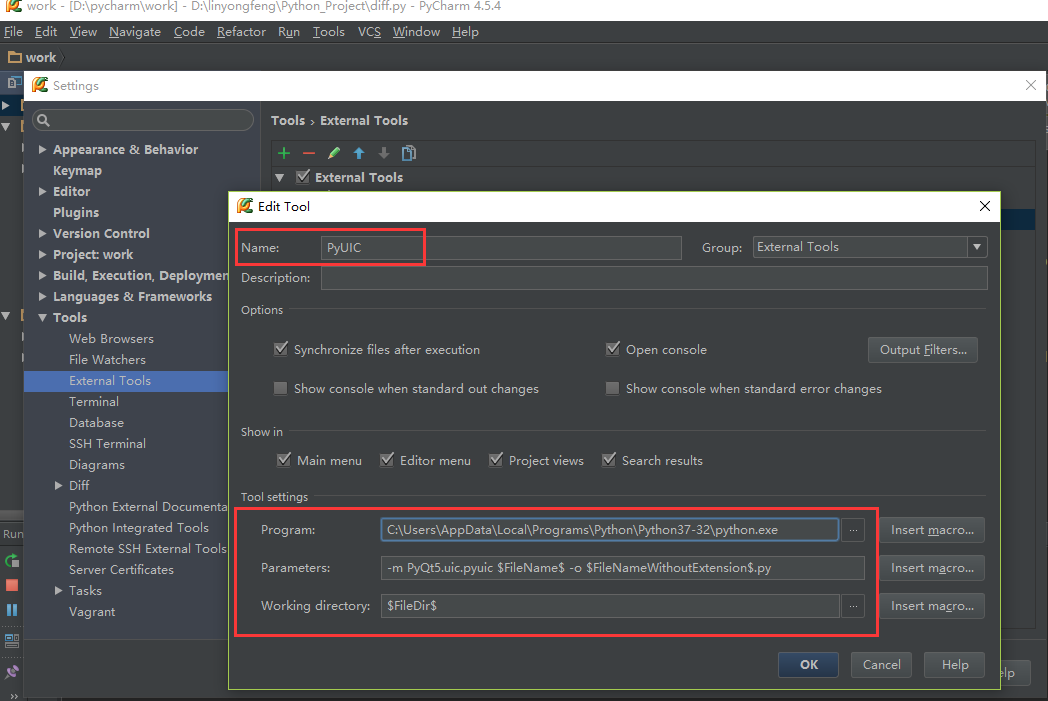The image size is (1048, 701).
Task: Click the green rerun icon in Run panel
Action: click(x=12, y=561)
